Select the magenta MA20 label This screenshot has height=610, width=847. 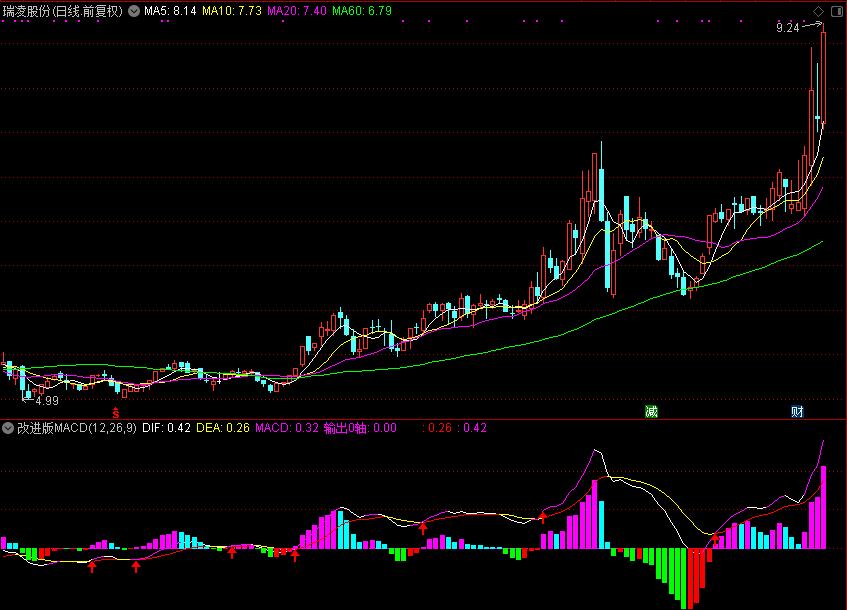[297, 12]
